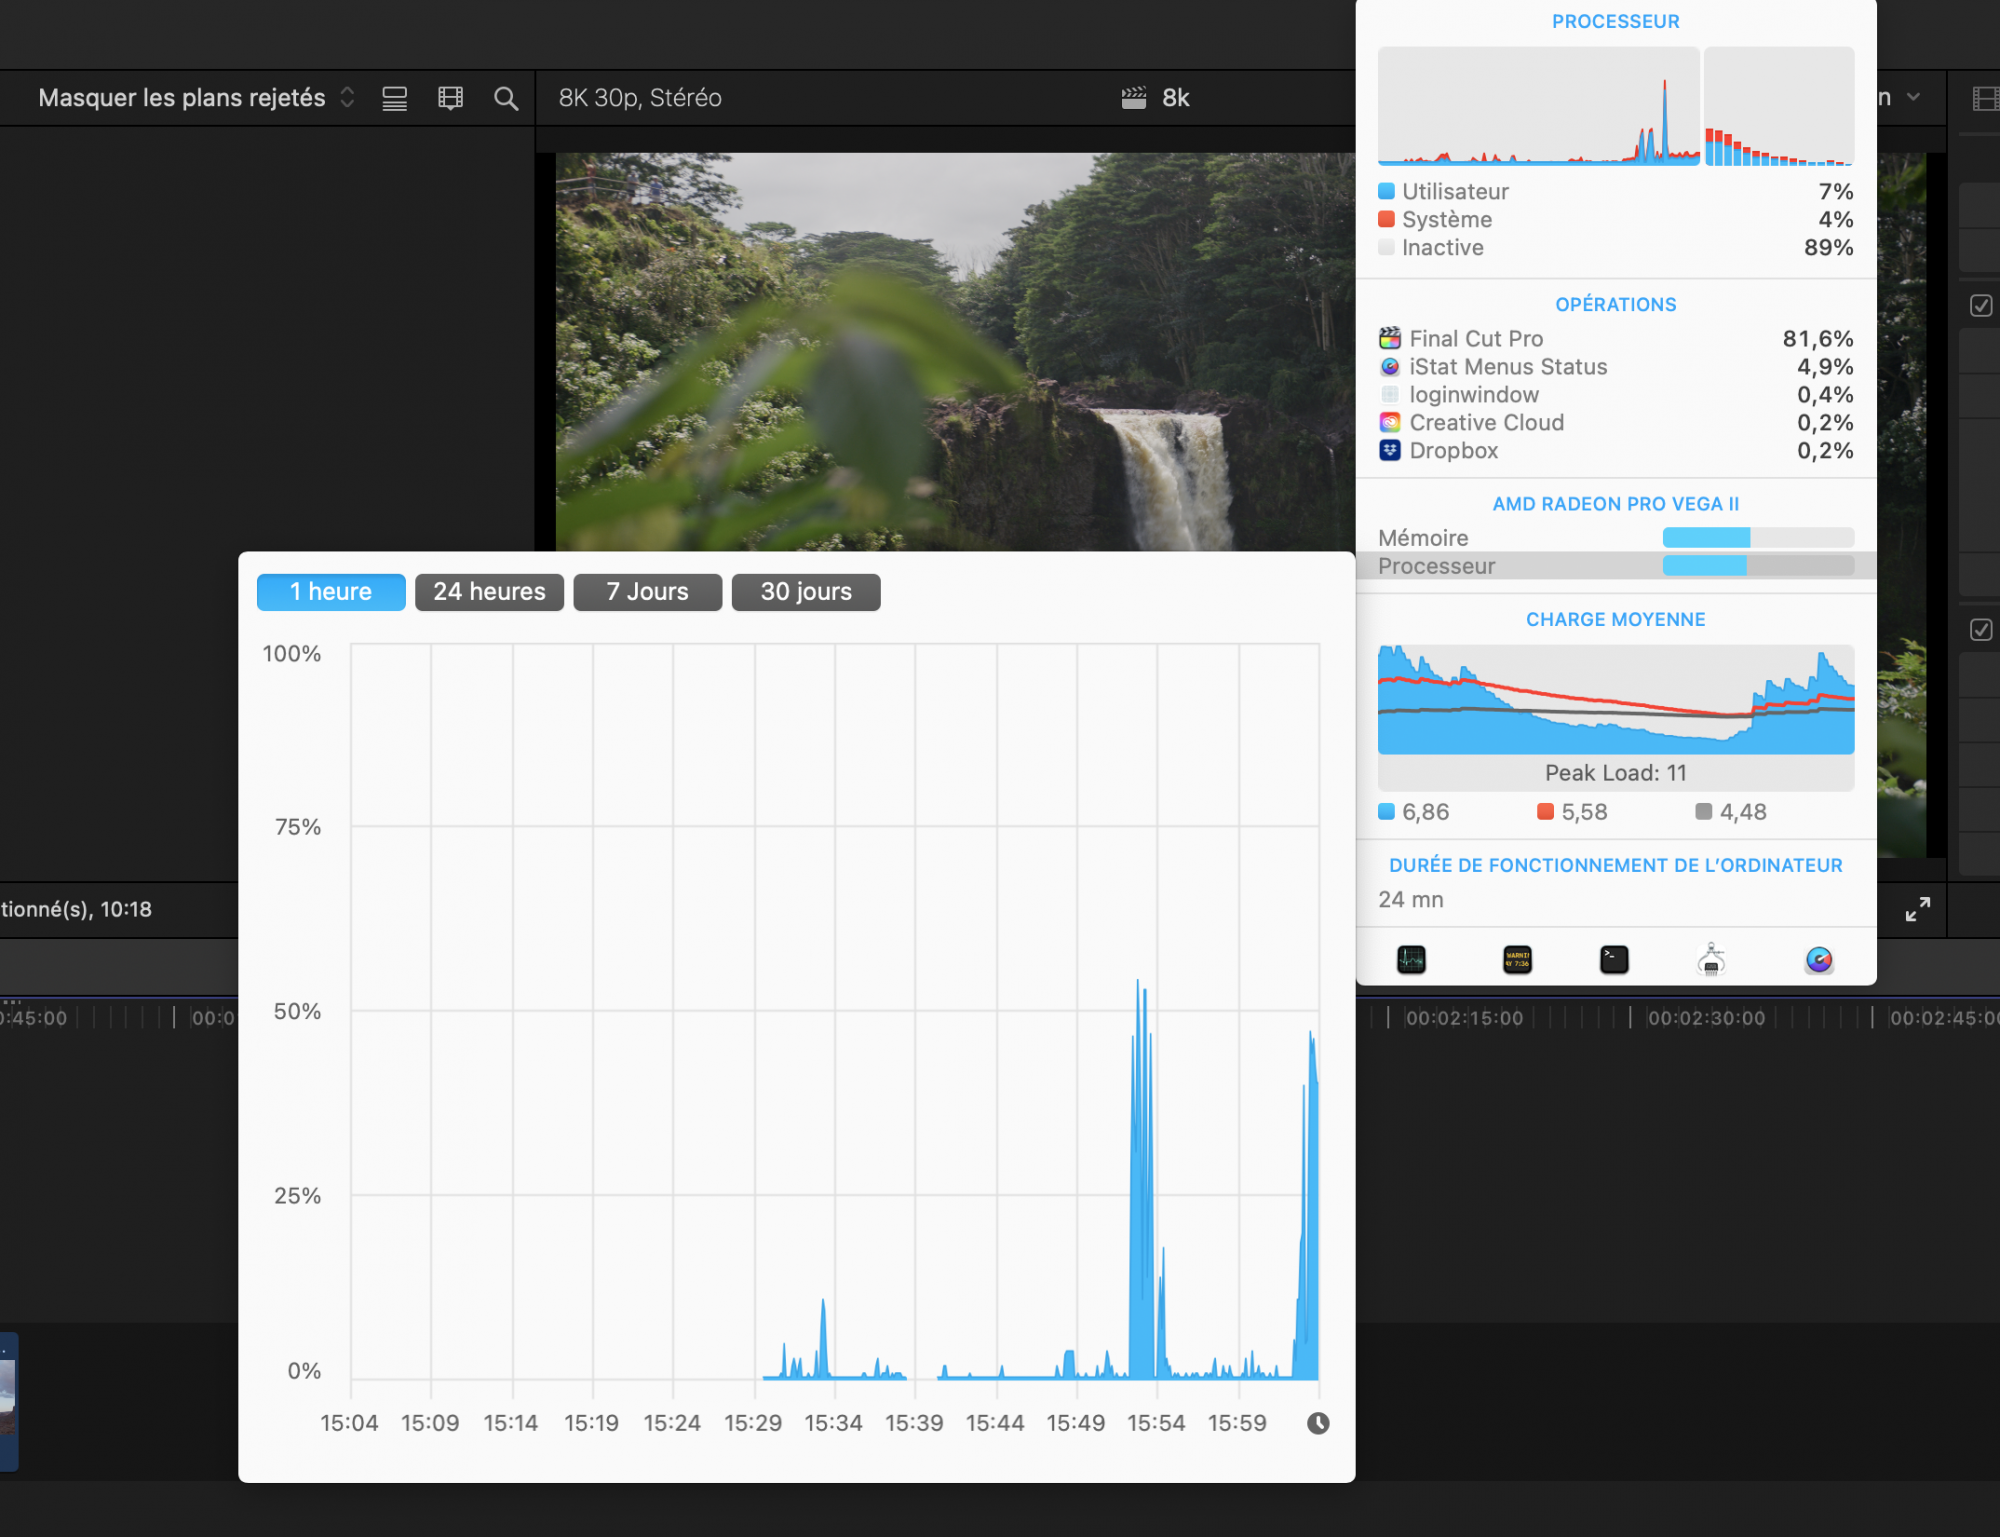Launch Terminal from iStat footer
2000x1537 pixels.
point(1614,960)
